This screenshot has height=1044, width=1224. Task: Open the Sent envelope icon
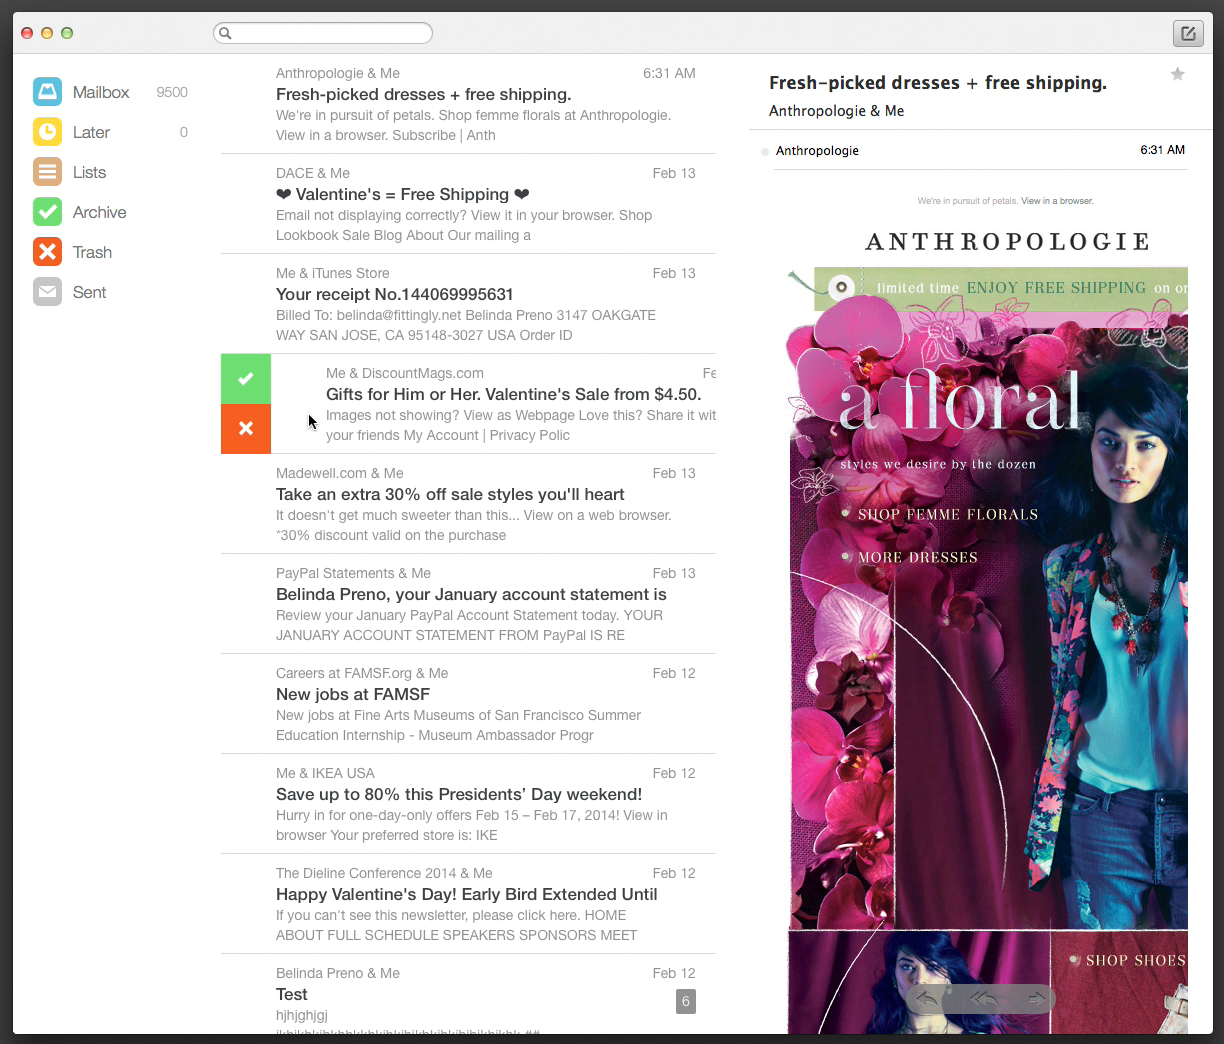pyautogui.click(x=47, y=292)
